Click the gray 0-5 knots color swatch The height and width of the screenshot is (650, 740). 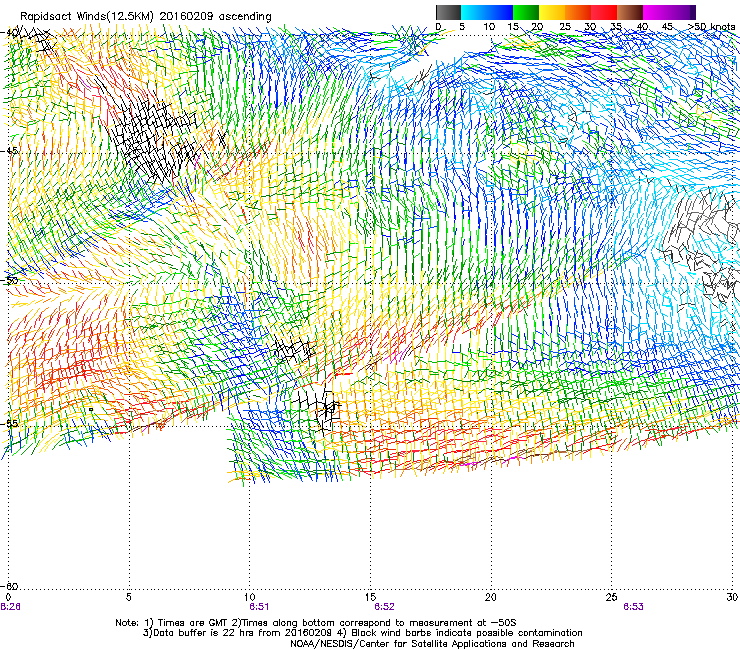(x=448, y=12)
